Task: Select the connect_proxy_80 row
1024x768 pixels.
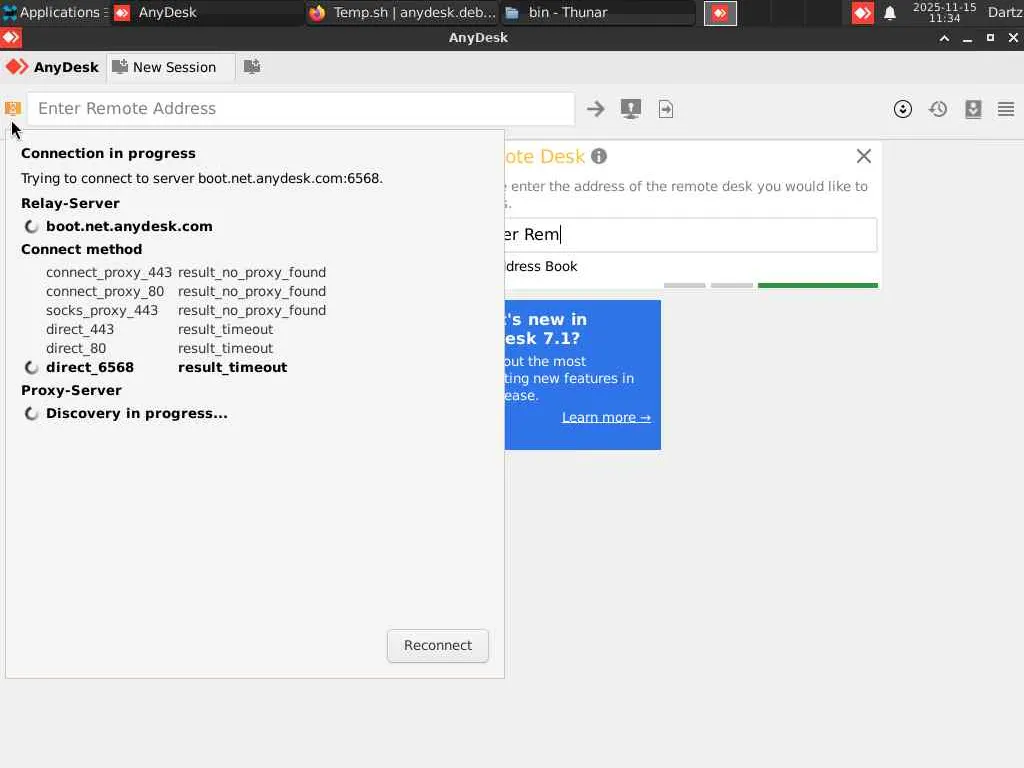Action: (x=186, y=291)
